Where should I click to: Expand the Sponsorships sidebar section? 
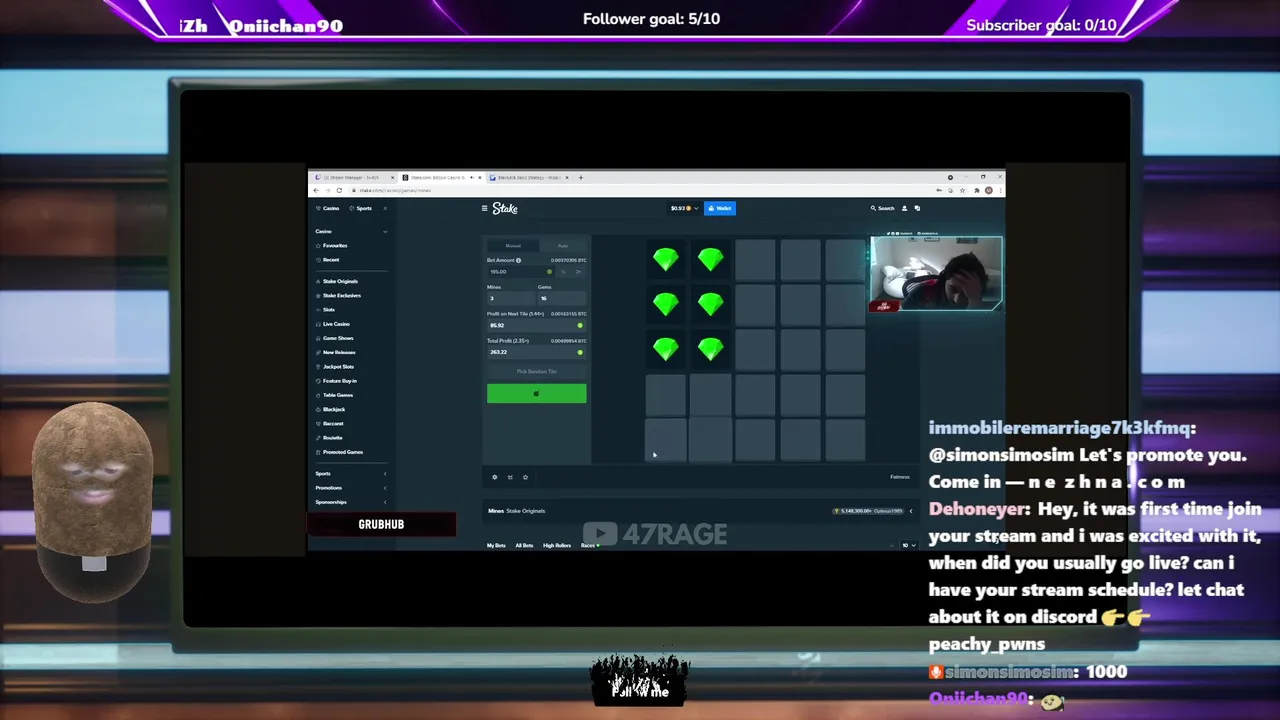(385, 502)
